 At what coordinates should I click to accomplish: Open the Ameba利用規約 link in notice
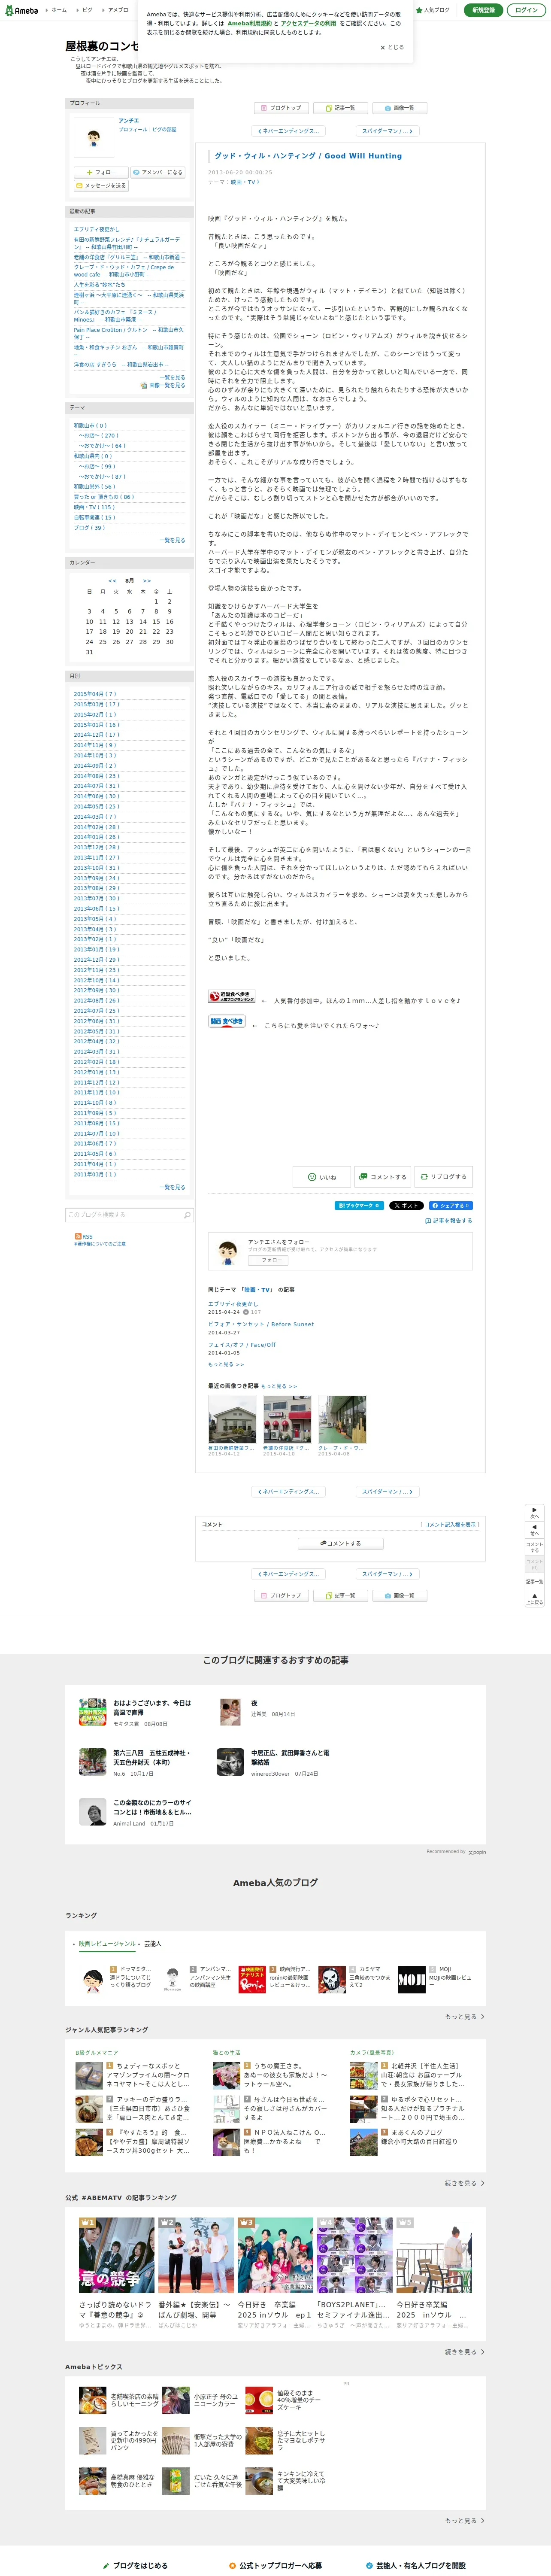(x=249, y=23)
